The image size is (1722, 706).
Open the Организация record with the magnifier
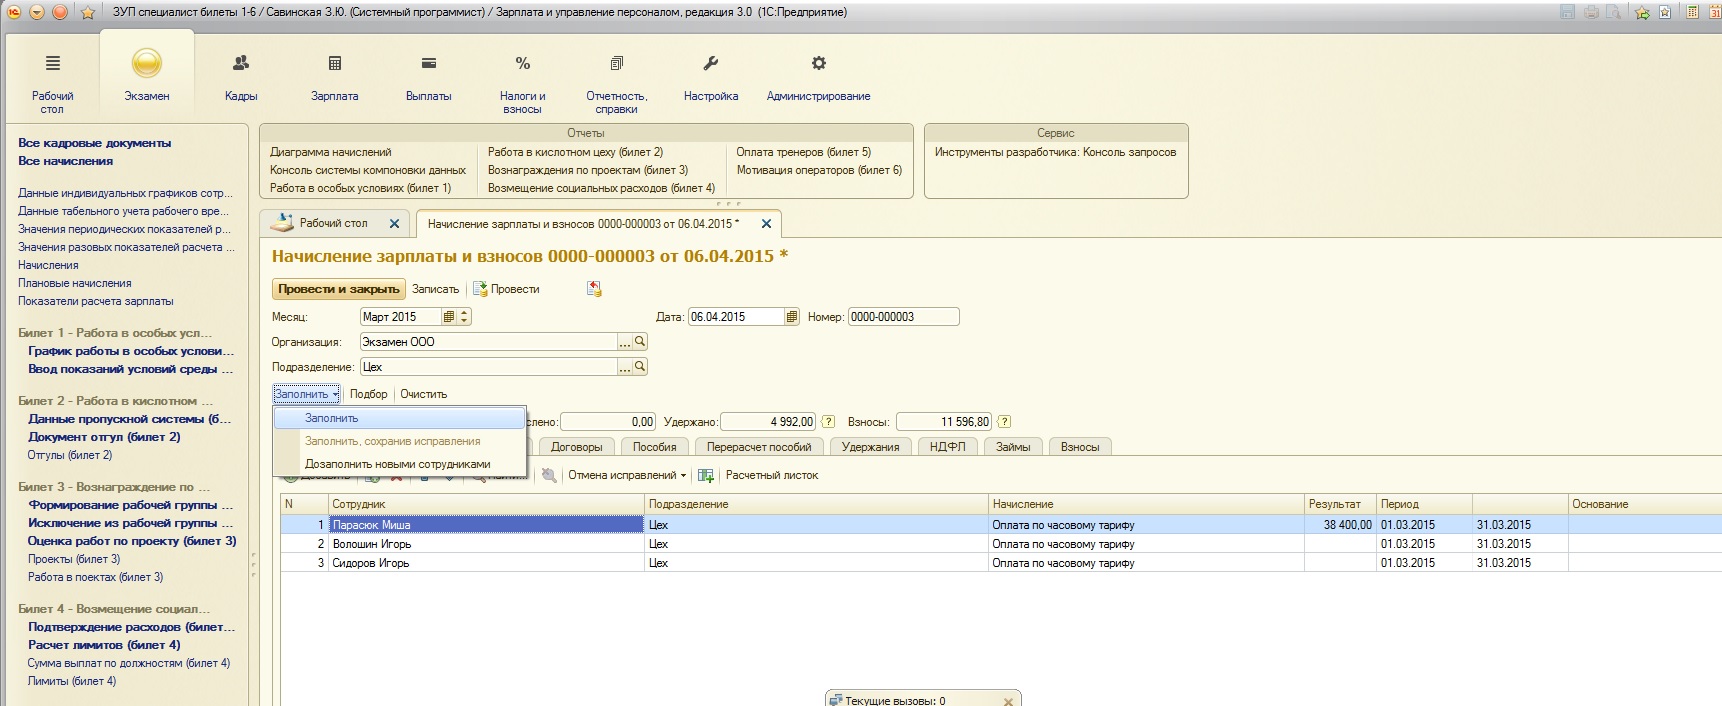click(x=641, y=342)
